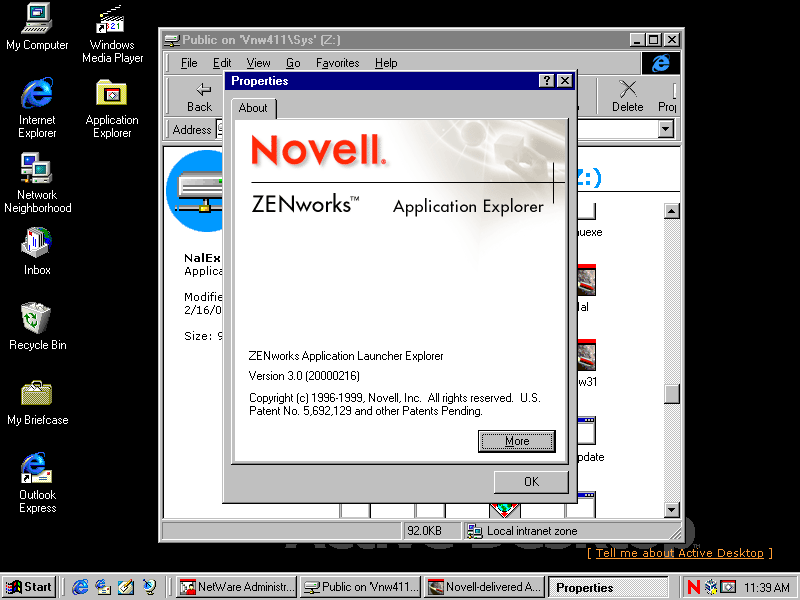
Task: Select the Windows Media Player desktop shortcut
Action: tap(112, 34)
